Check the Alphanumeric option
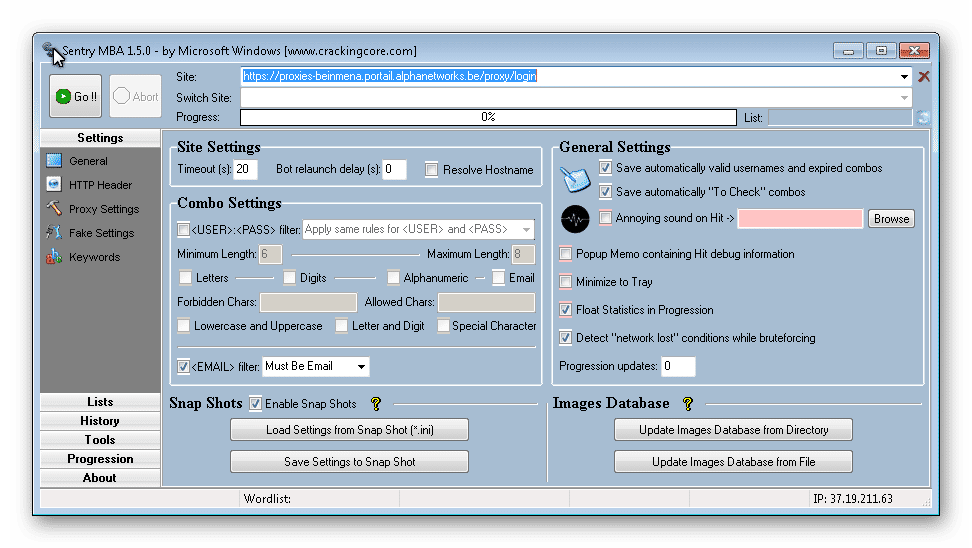The width and height of the screenshot is (972, 548). (393, 278)
